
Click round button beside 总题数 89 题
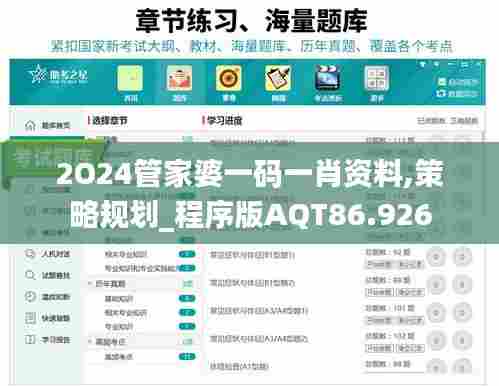click(436, 285)
